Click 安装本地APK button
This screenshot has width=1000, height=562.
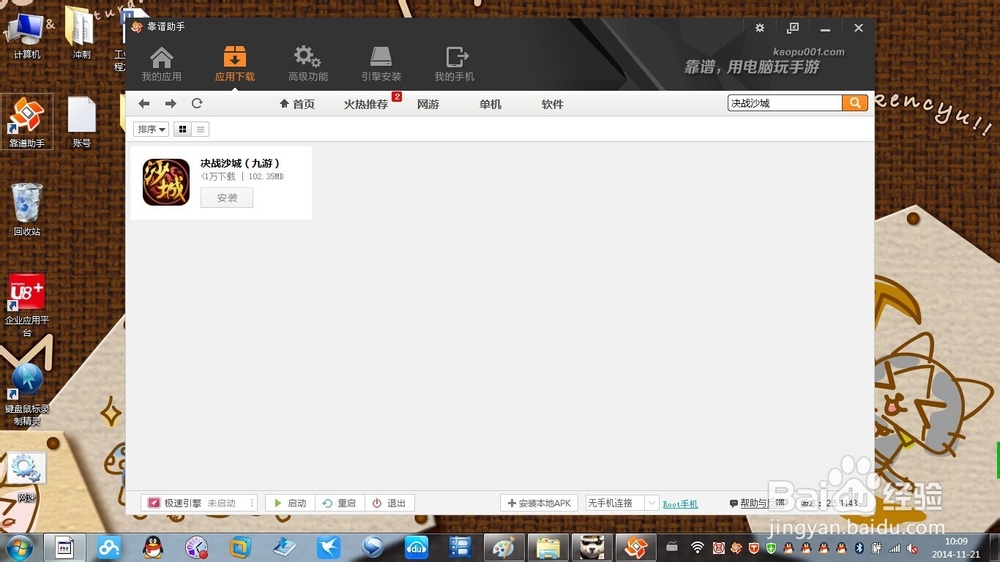tap(539, 503)
